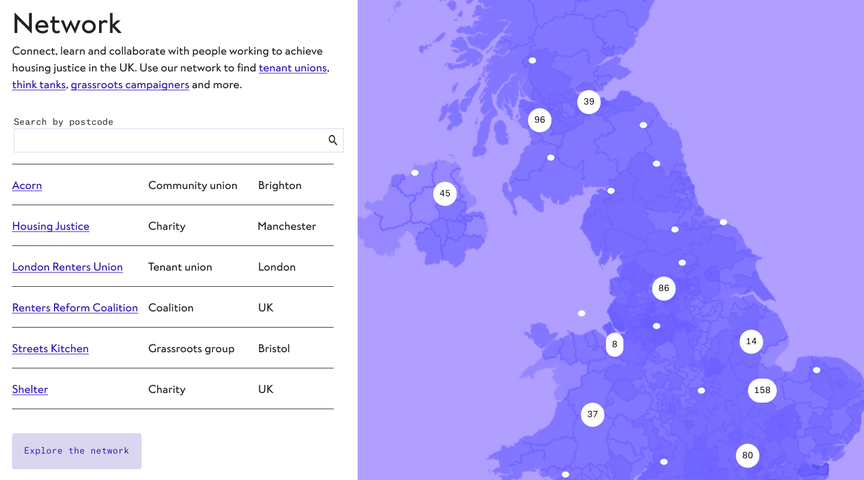Click the map cluster showing 14
This screenshot has width=864, height=480.
tap(751, 342)
